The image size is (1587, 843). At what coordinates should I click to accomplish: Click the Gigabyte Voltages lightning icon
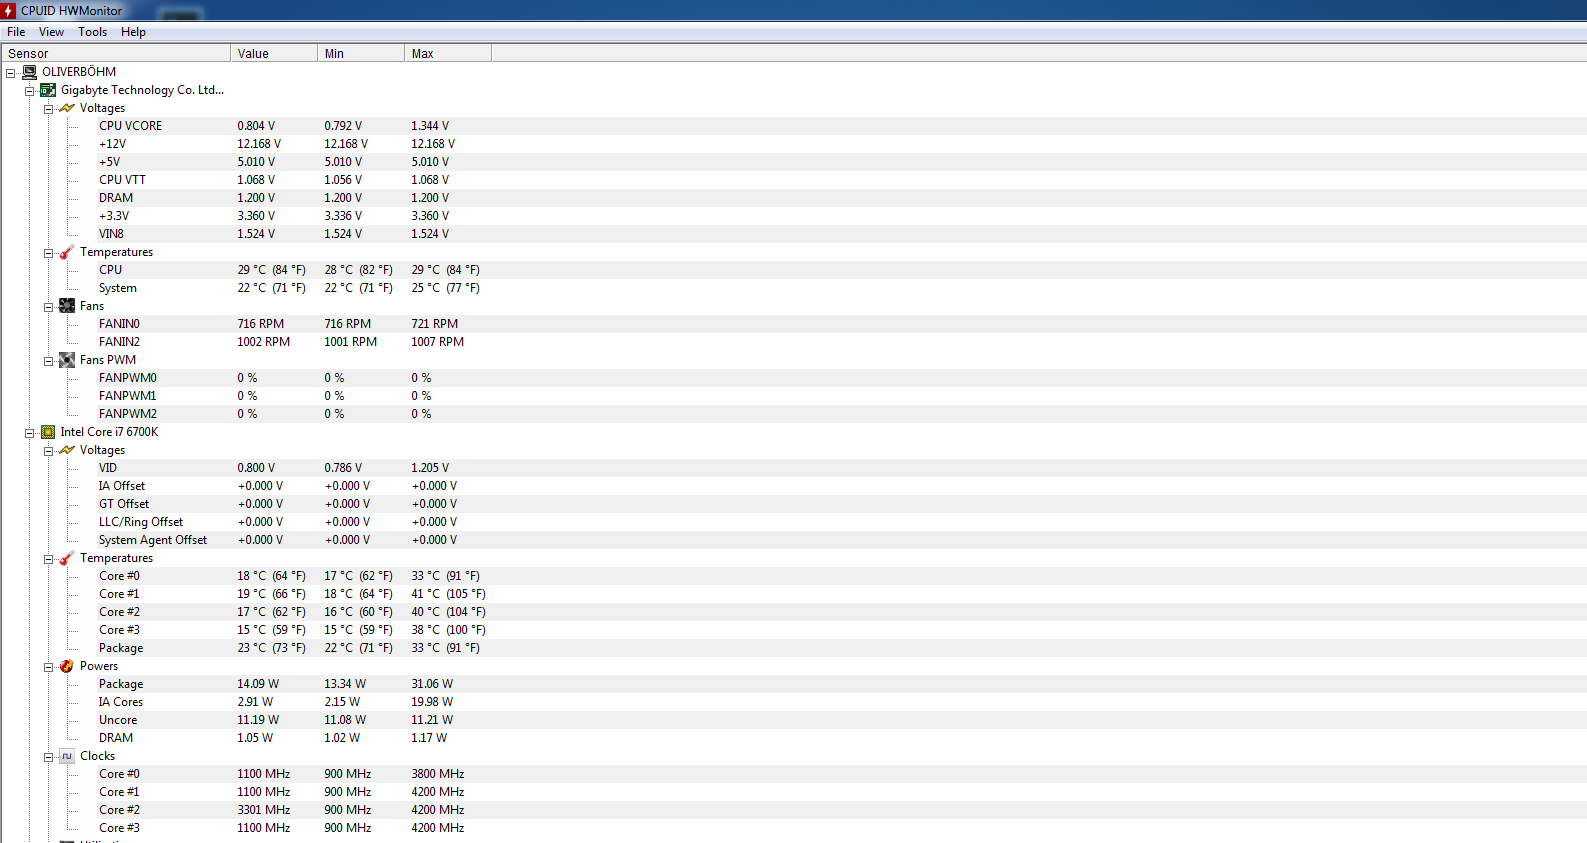tap(67, 108)
